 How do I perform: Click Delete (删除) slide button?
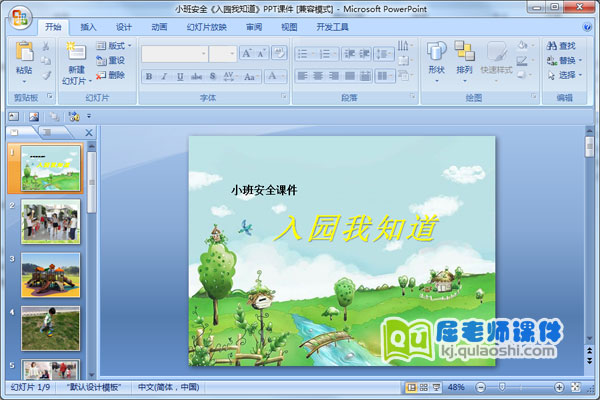point(111,75)
